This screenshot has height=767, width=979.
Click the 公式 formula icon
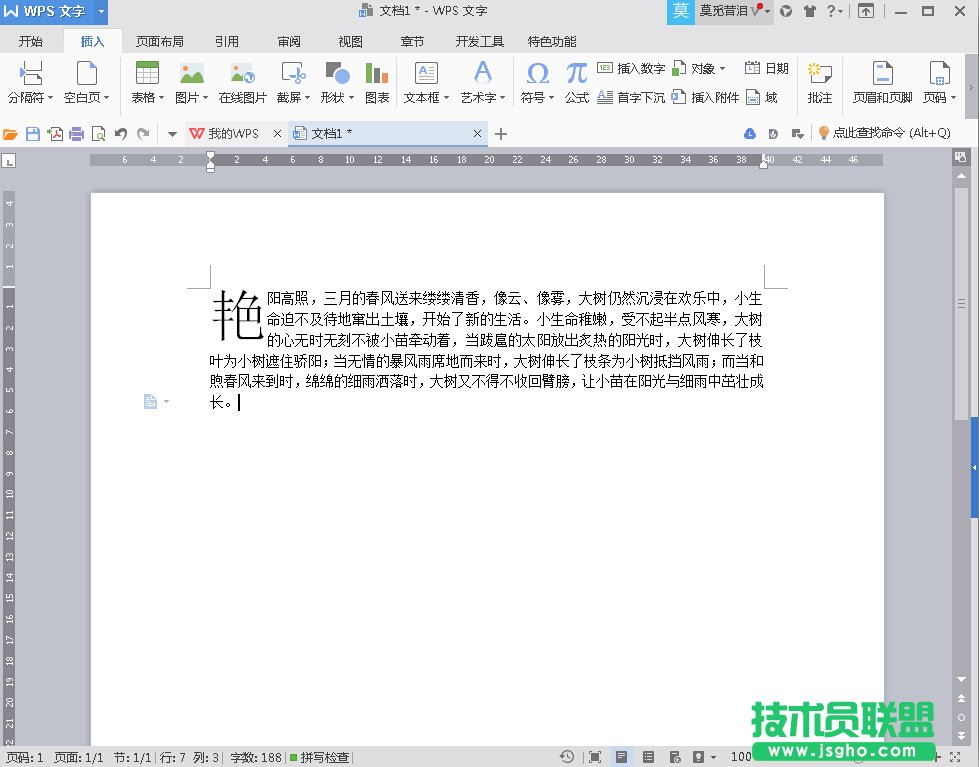point(576,82)
